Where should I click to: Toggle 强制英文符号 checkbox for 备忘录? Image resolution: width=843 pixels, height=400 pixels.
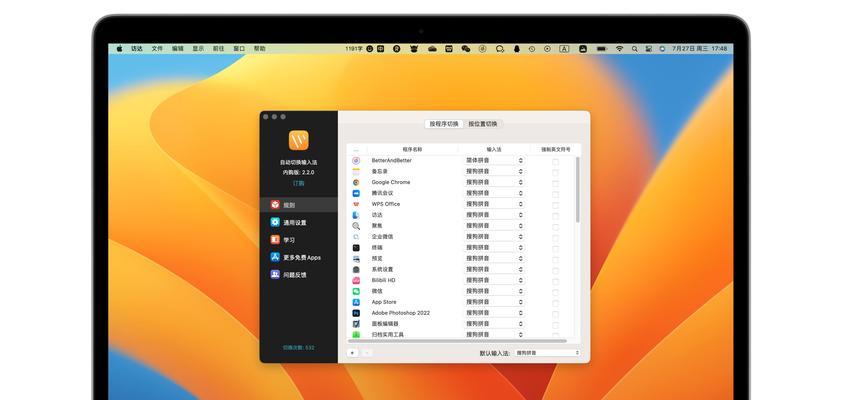click(555, 173)
